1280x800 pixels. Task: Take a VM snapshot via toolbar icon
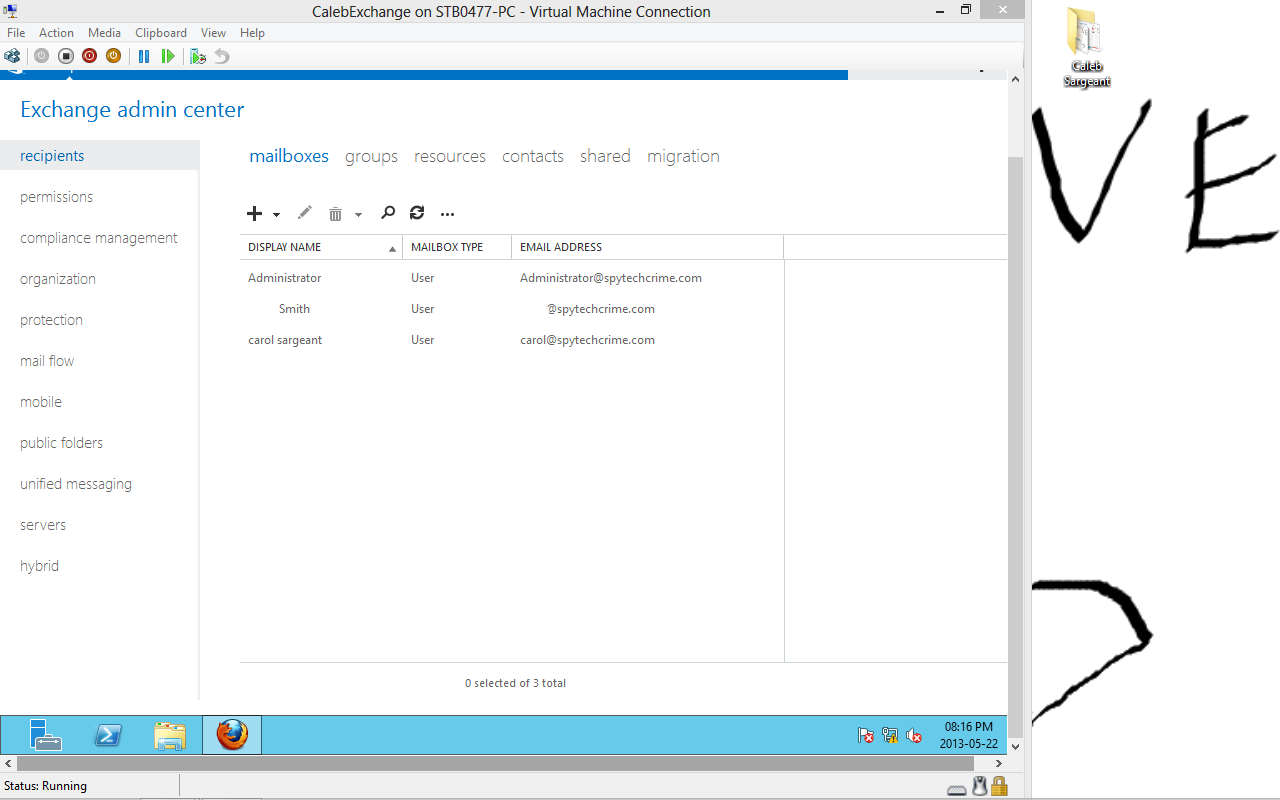[198, 56]
